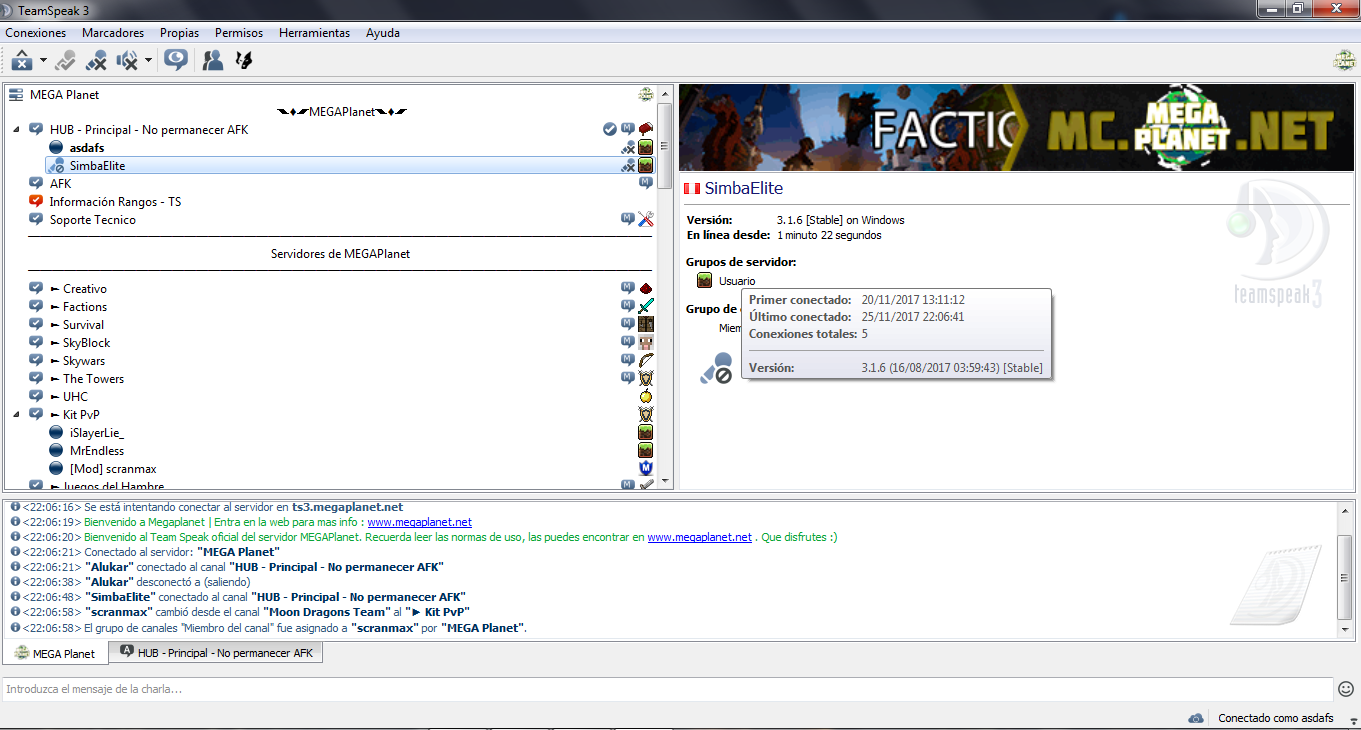Open the dropdown arrow beside the disconnect icon
This screenshot has width=1361, height=730.
[44, 61]
